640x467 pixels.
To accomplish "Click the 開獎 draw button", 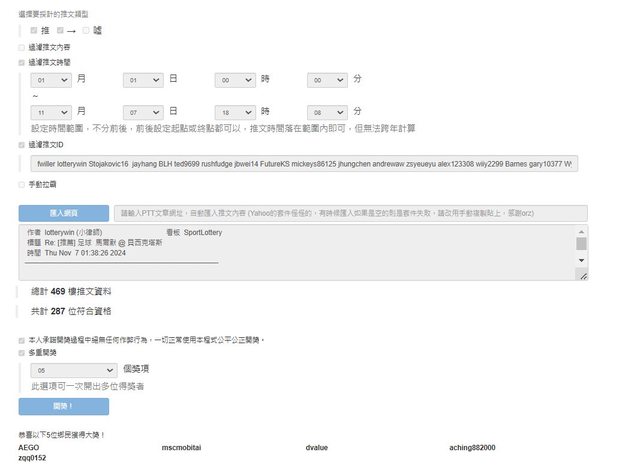I will 63,406.
